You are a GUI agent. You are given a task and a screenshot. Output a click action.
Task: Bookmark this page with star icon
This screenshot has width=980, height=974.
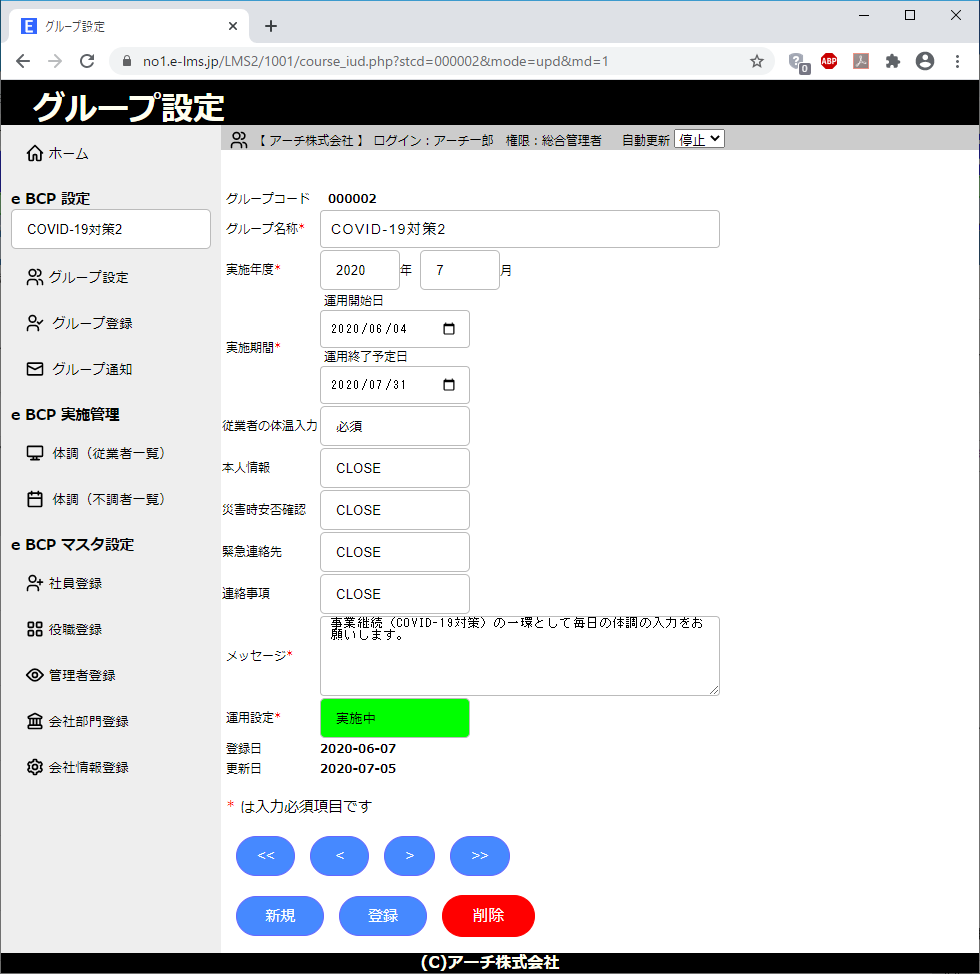[x=757, y=61]
